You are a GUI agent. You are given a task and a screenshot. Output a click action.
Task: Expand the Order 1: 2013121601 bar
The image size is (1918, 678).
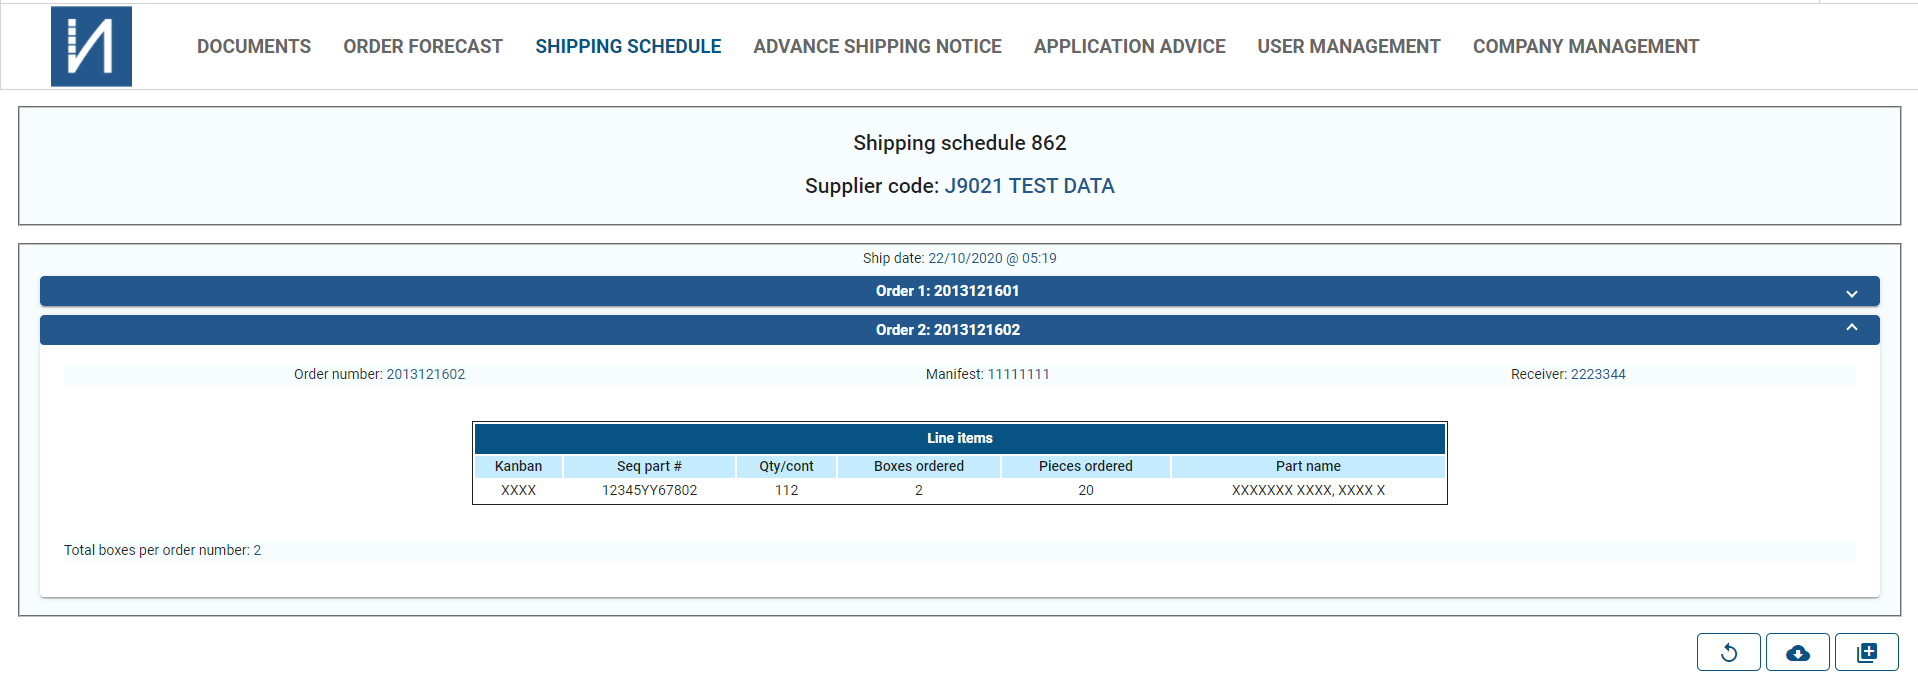click(x=959, y=291)
